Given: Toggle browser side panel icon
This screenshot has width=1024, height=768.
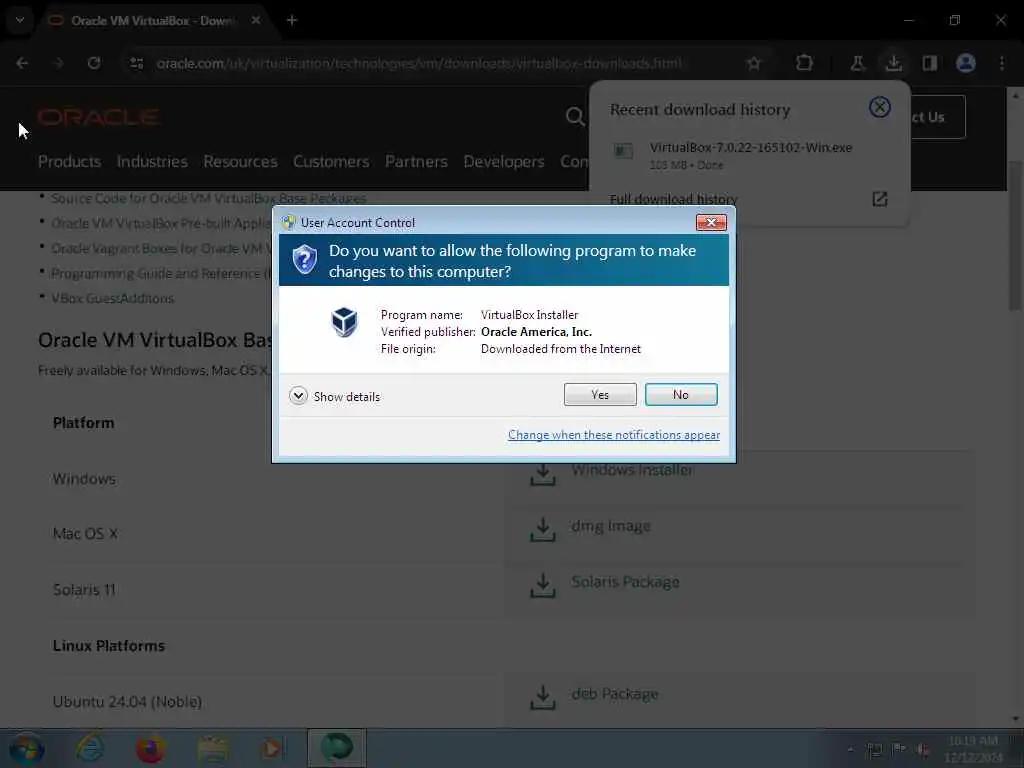Looking at the screenshot, I should (x=929, y=63).
